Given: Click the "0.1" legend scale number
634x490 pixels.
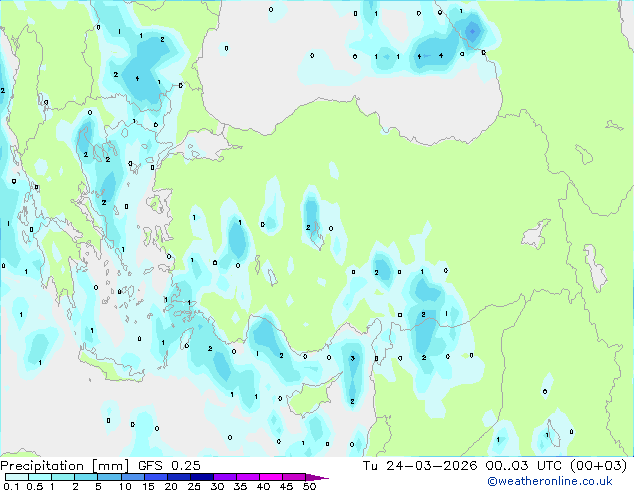Looking at the screenshot, I should pyautogui.click(x=11, y=486).
